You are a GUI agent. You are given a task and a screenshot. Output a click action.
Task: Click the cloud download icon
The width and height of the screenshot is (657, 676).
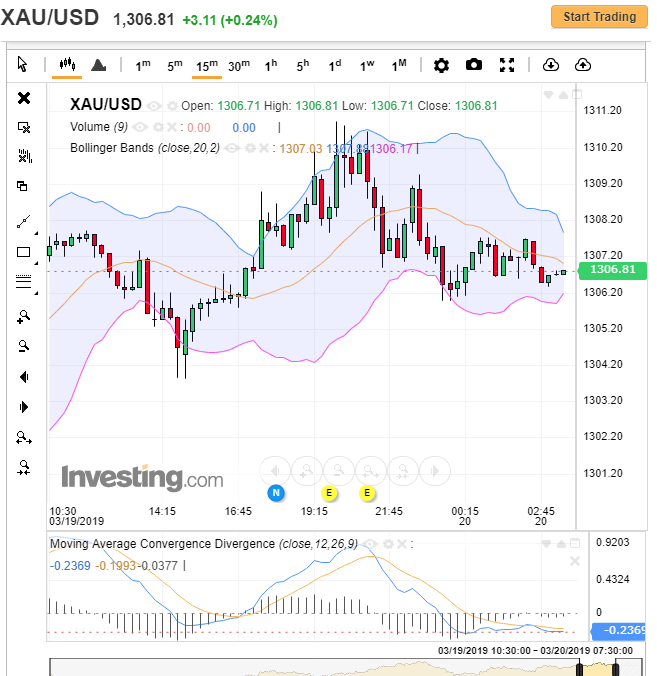pos(551,65)
